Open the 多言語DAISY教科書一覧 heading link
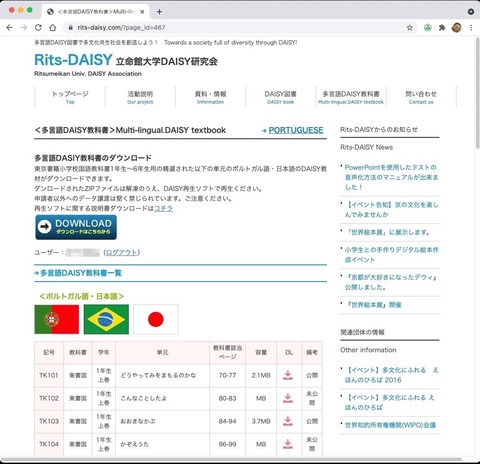 (x=81, y=273)
